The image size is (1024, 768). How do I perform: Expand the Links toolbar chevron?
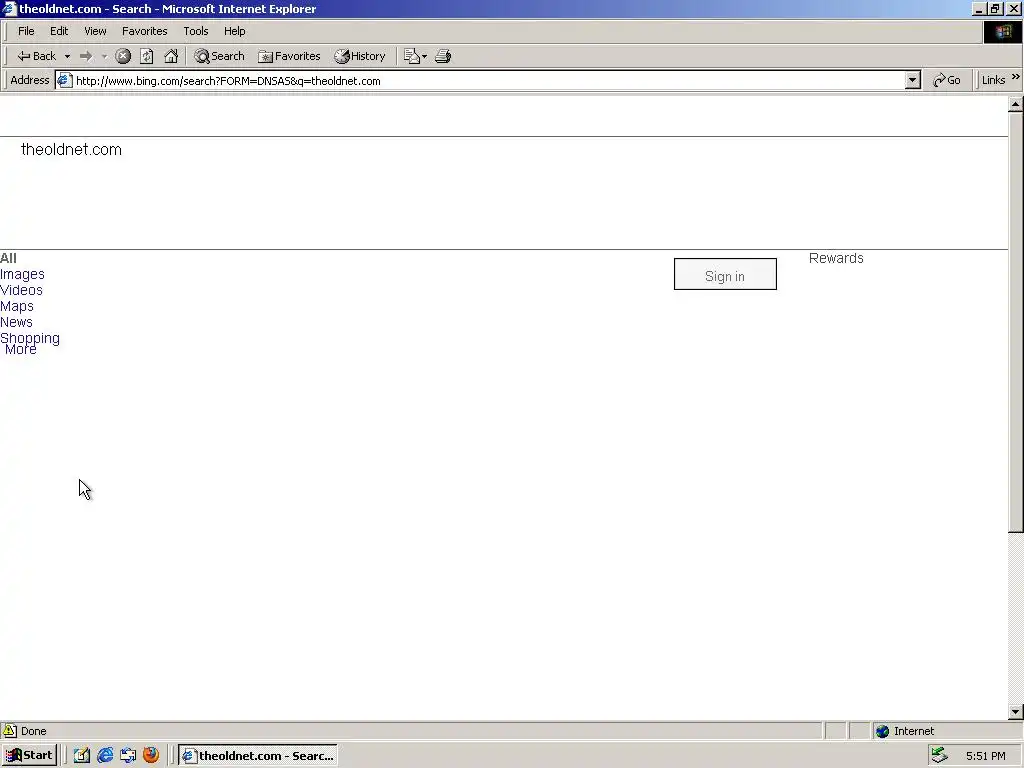point(1016,78)
